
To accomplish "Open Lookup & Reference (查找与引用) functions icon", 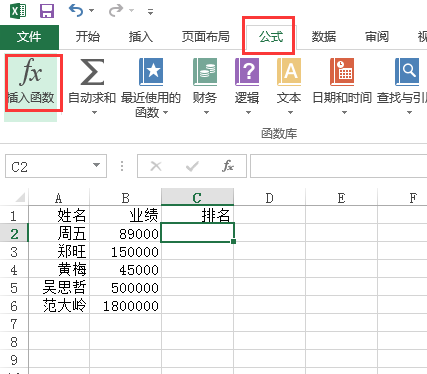I will 407,72.
